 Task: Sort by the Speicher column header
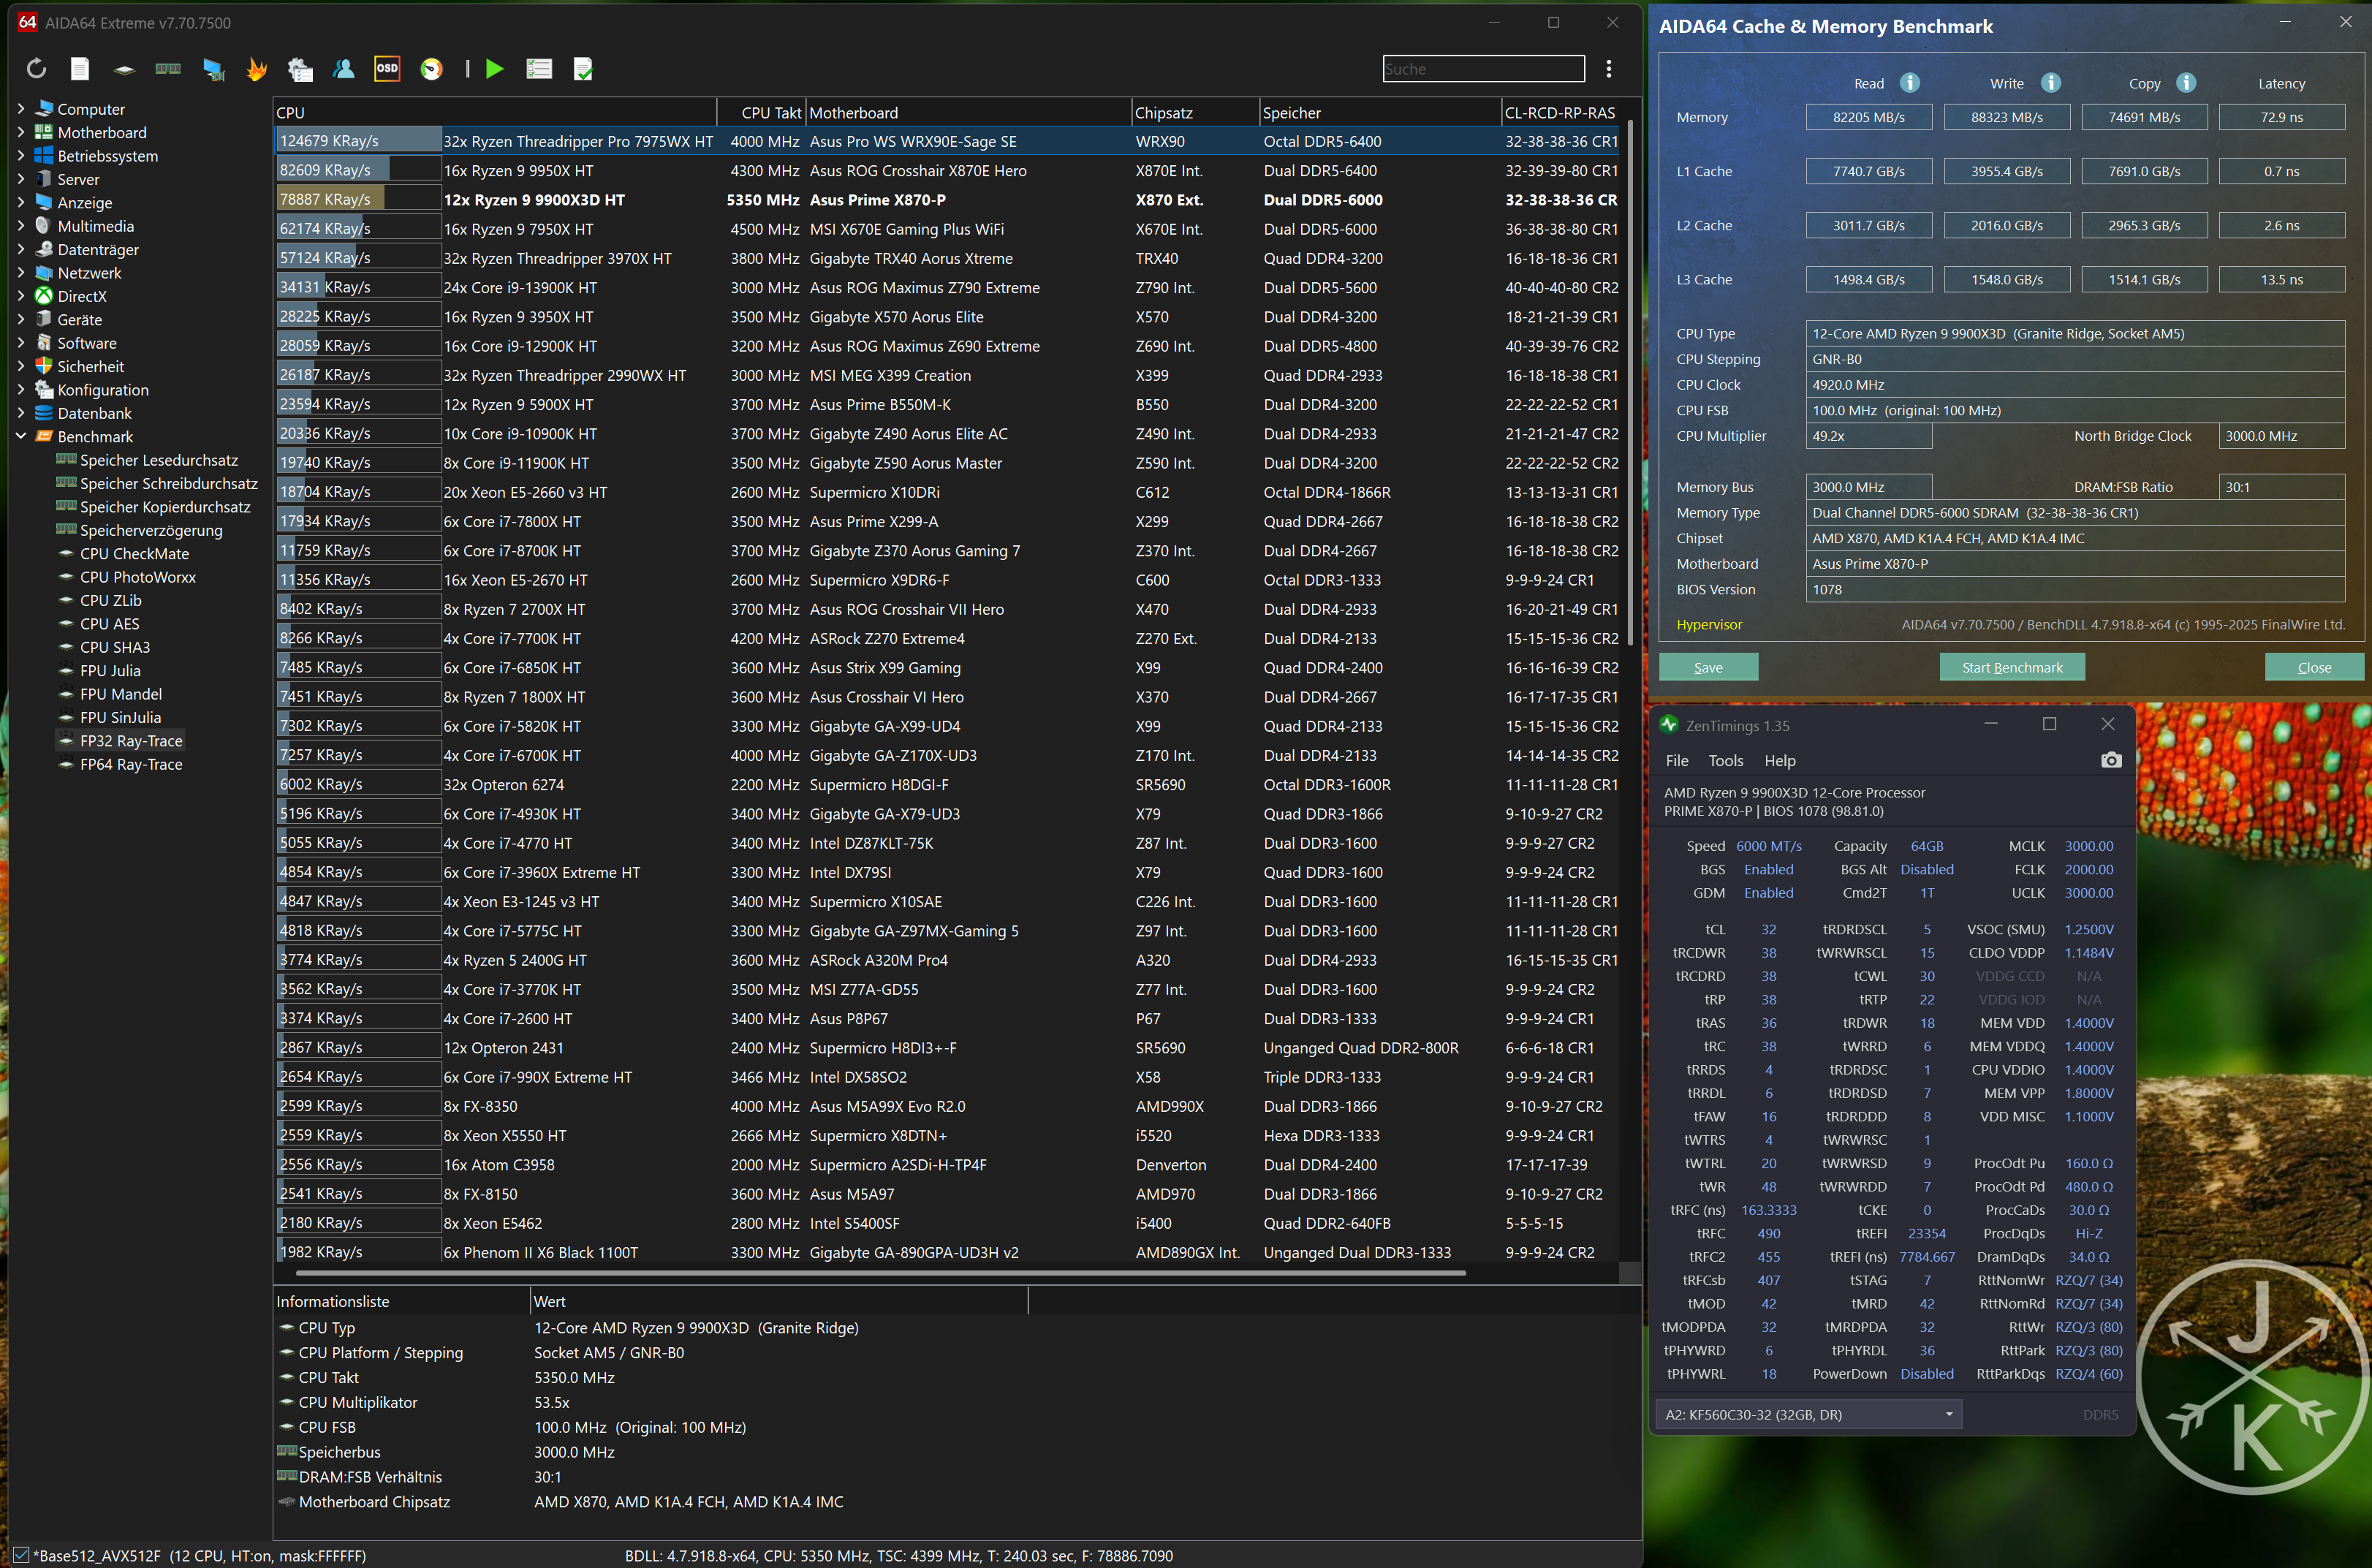(x=1380, y=113)
